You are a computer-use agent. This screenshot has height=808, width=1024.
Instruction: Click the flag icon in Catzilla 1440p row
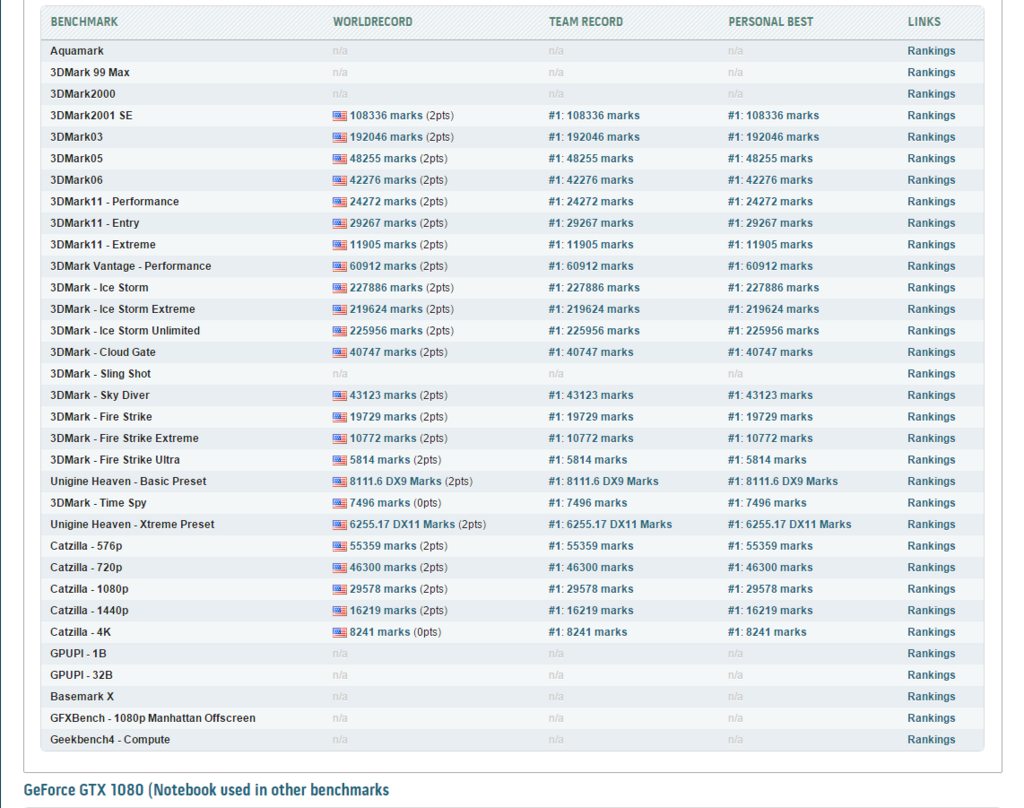click(340, 611)
